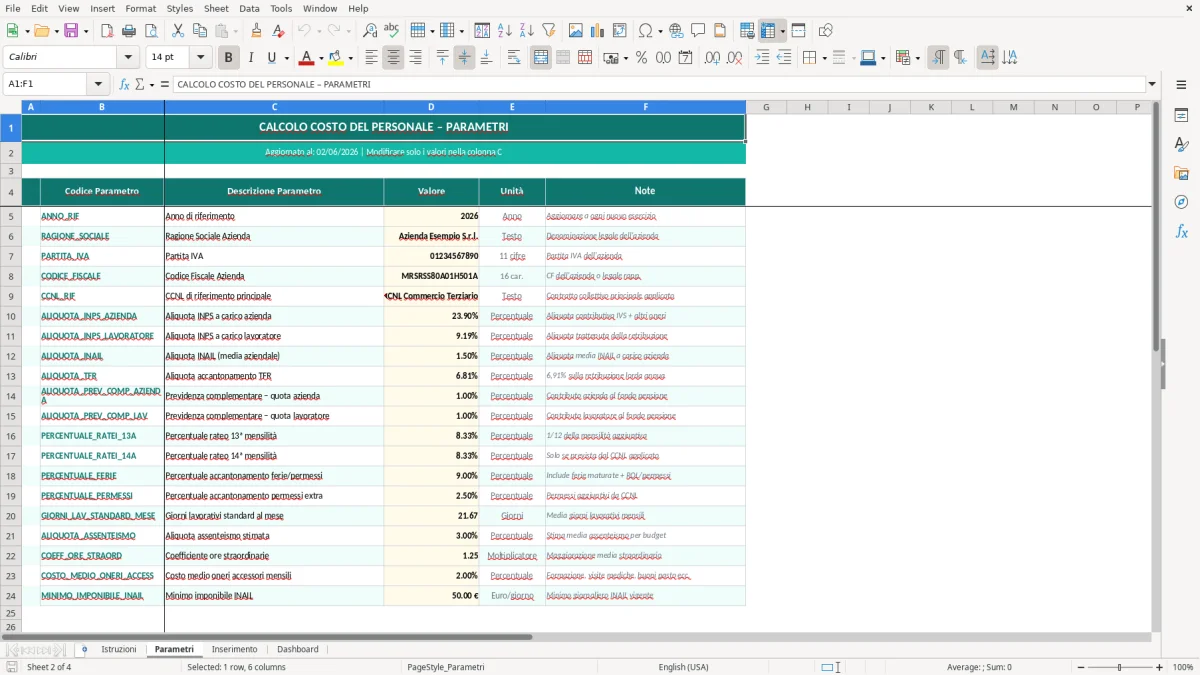Toggle Merge and Center Cells
1200x675 pixels.
541,58
